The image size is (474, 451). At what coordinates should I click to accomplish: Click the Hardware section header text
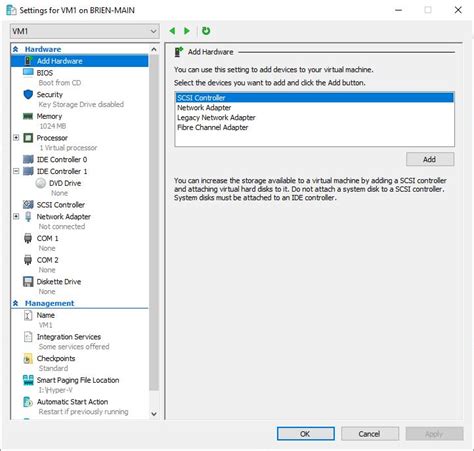click(x=43, y=49)
